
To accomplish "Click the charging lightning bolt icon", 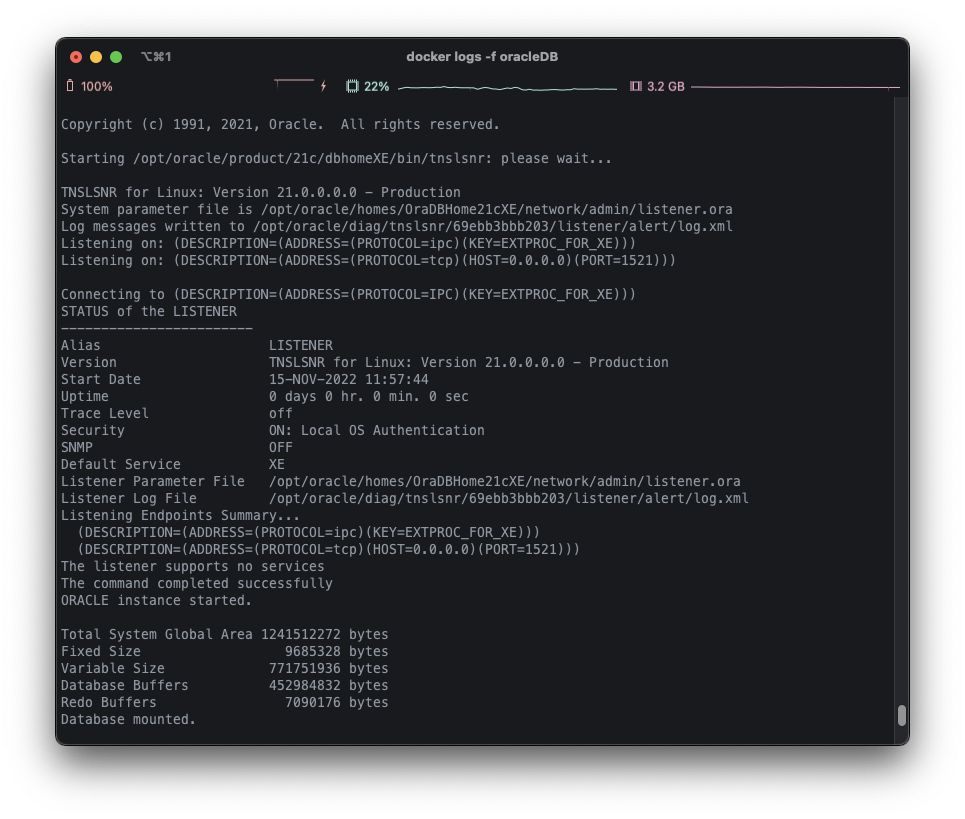I will coord(323,86).
